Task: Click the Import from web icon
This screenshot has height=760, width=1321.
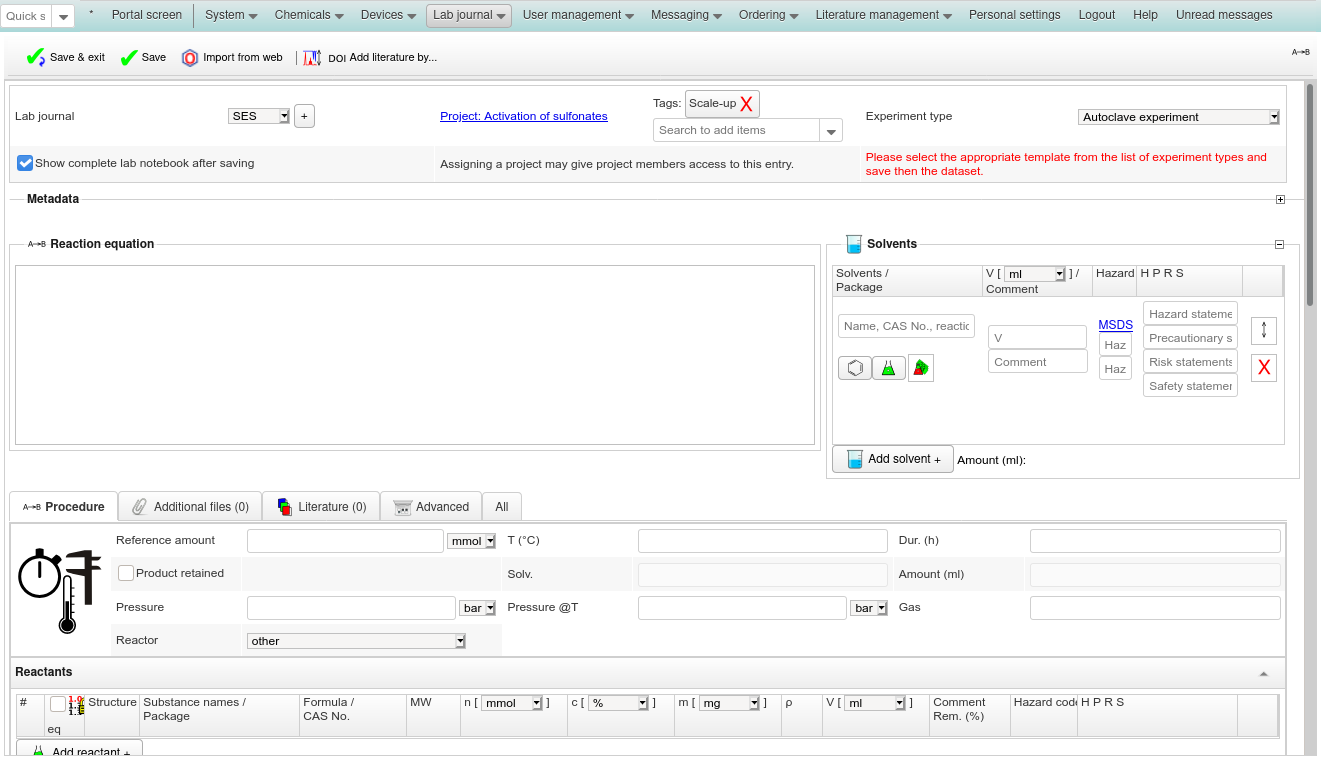Action: [190, 58]
